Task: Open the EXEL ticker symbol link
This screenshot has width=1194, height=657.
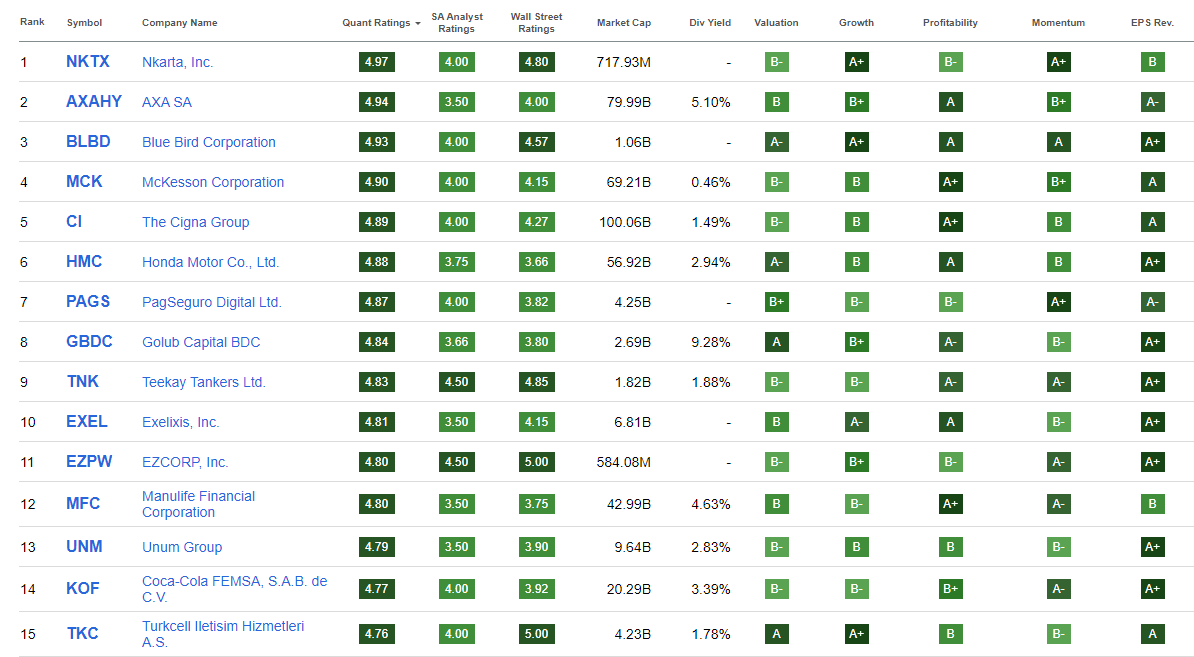Action: 87,422
